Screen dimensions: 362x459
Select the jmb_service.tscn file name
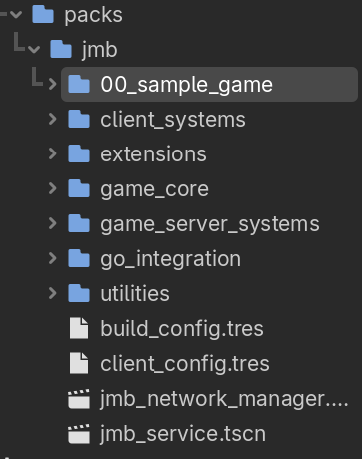(x=183, y=434)
